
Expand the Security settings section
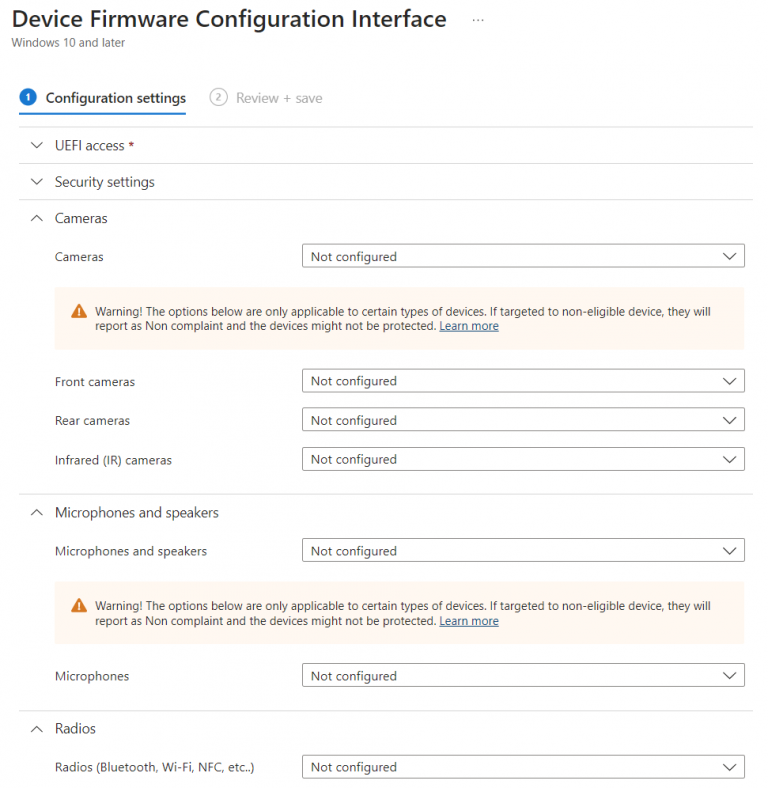click(37, 182)
